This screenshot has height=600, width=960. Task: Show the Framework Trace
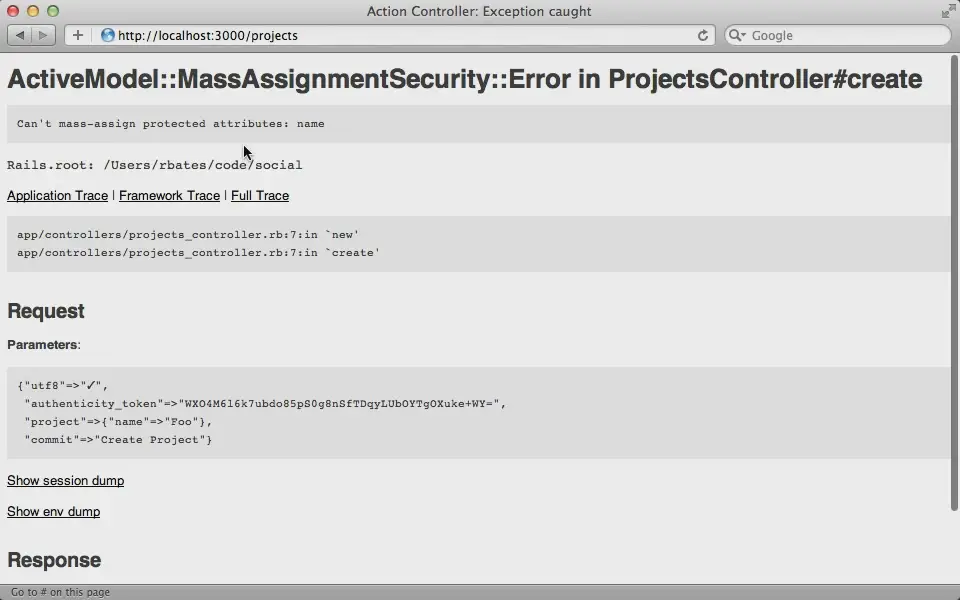coord(169,195)
